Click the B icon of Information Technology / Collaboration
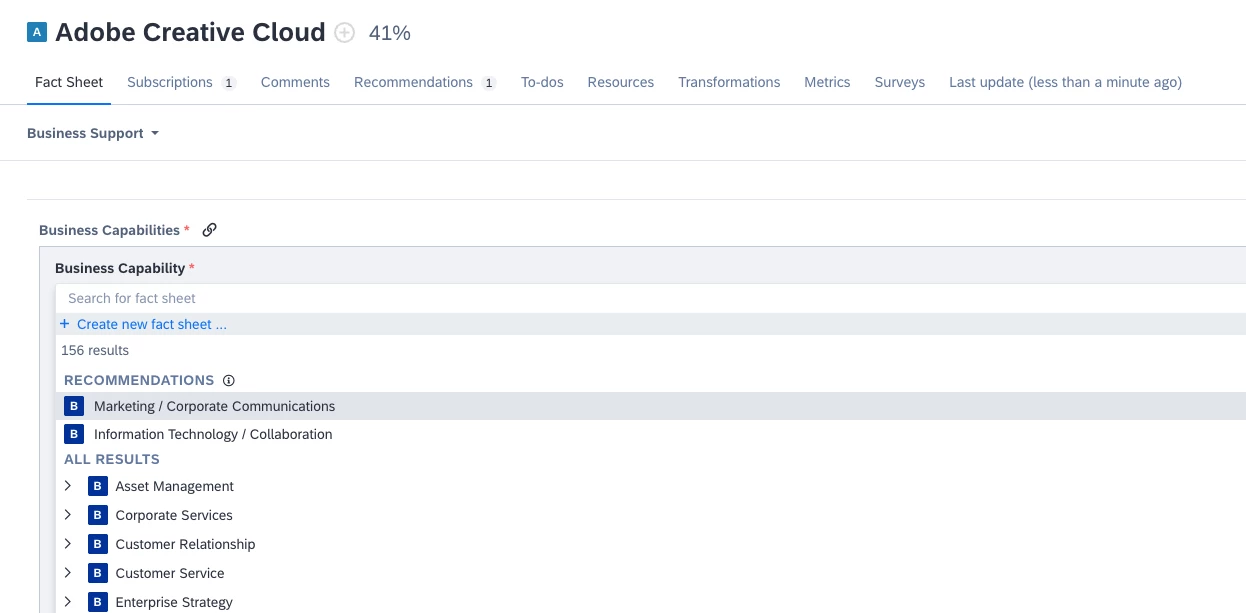1246x613 pixels. tap(74, 434)
